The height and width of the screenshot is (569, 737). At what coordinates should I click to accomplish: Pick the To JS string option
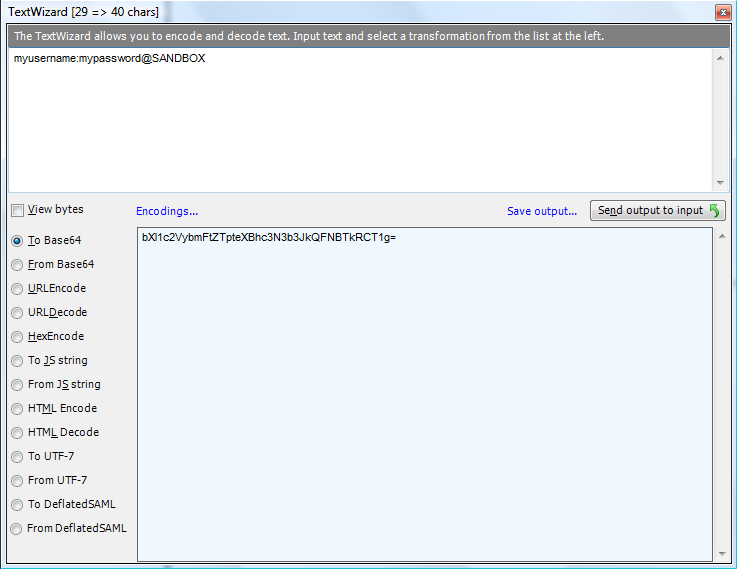(x=17, y=361)
